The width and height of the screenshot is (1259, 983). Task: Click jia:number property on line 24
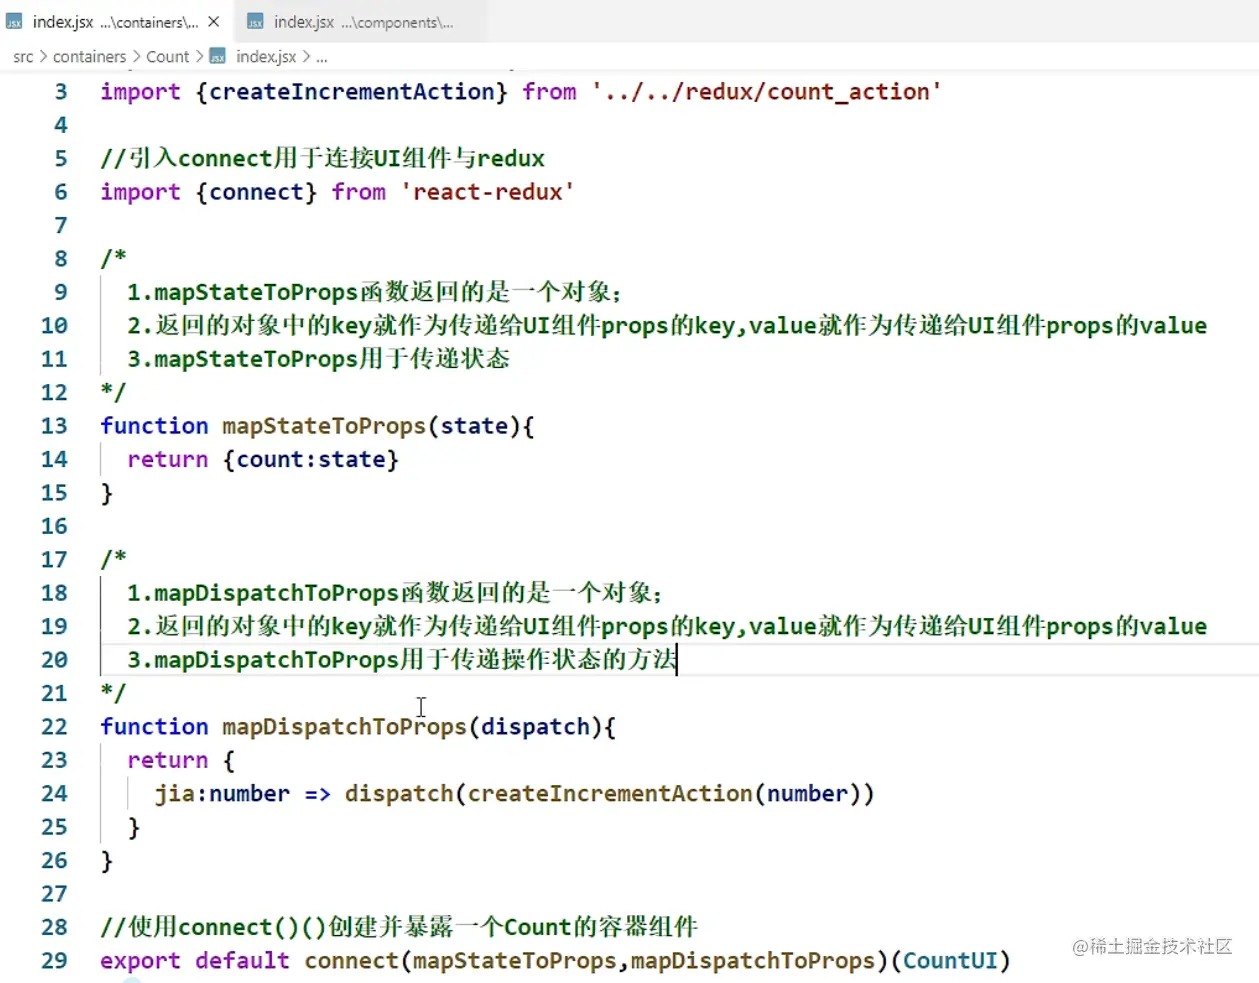(x=222, y=794)
